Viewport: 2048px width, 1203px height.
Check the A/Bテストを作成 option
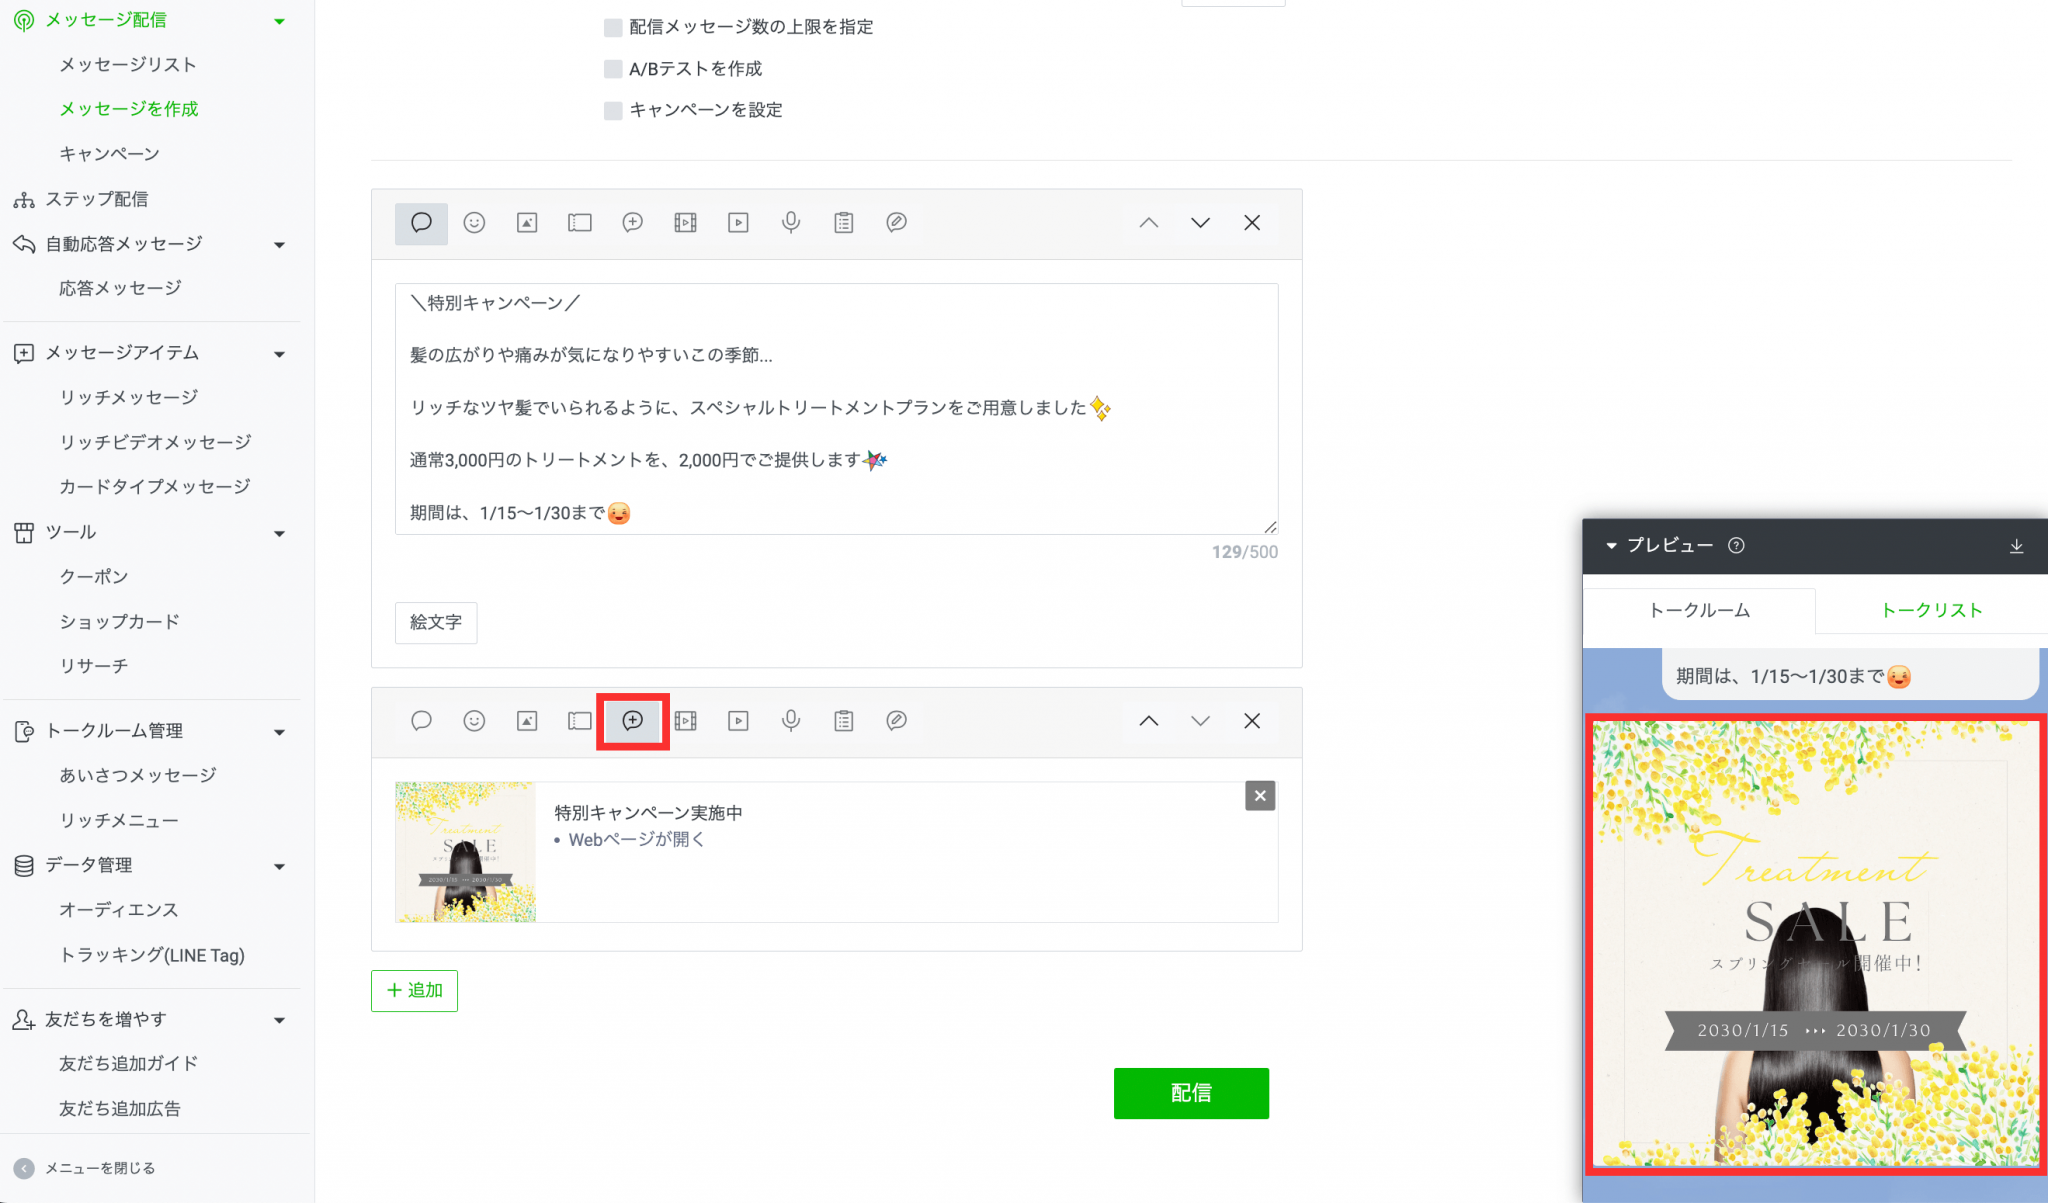pos(613,68)
